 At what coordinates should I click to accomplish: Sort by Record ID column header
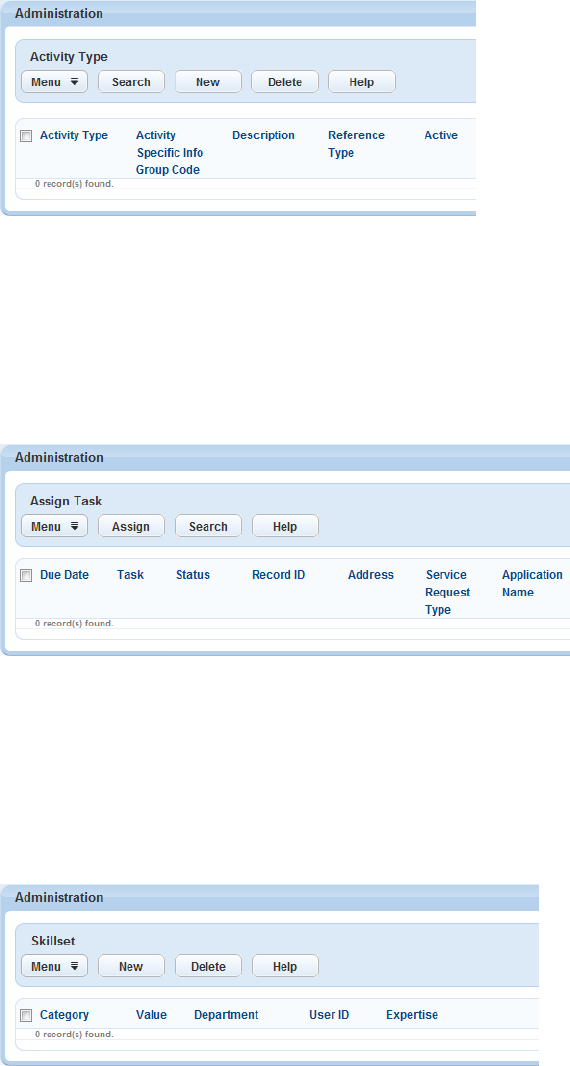279,575
